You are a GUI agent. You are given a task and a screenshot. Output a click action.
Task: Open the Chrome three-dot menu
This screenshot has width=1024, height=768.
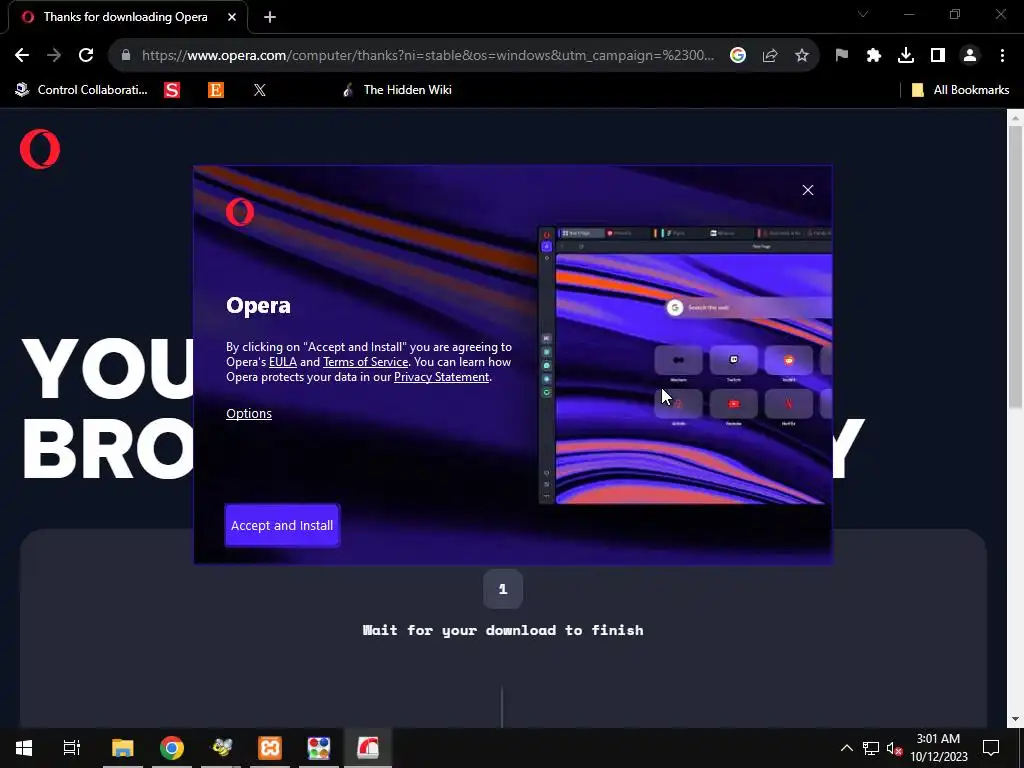point(1002,56)
